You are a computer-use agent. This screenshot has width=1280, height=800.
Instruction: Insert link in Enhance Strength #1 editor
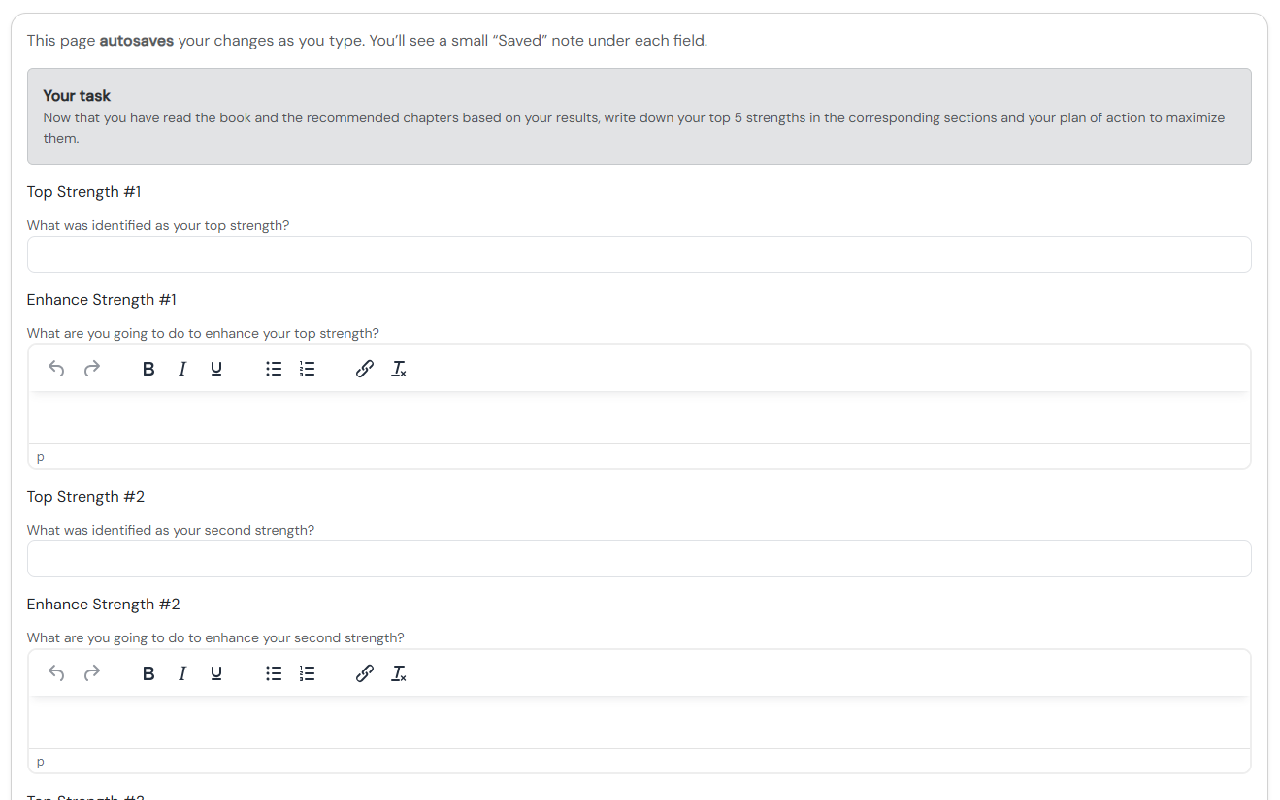pyautogui.click(x=365, y=369)
